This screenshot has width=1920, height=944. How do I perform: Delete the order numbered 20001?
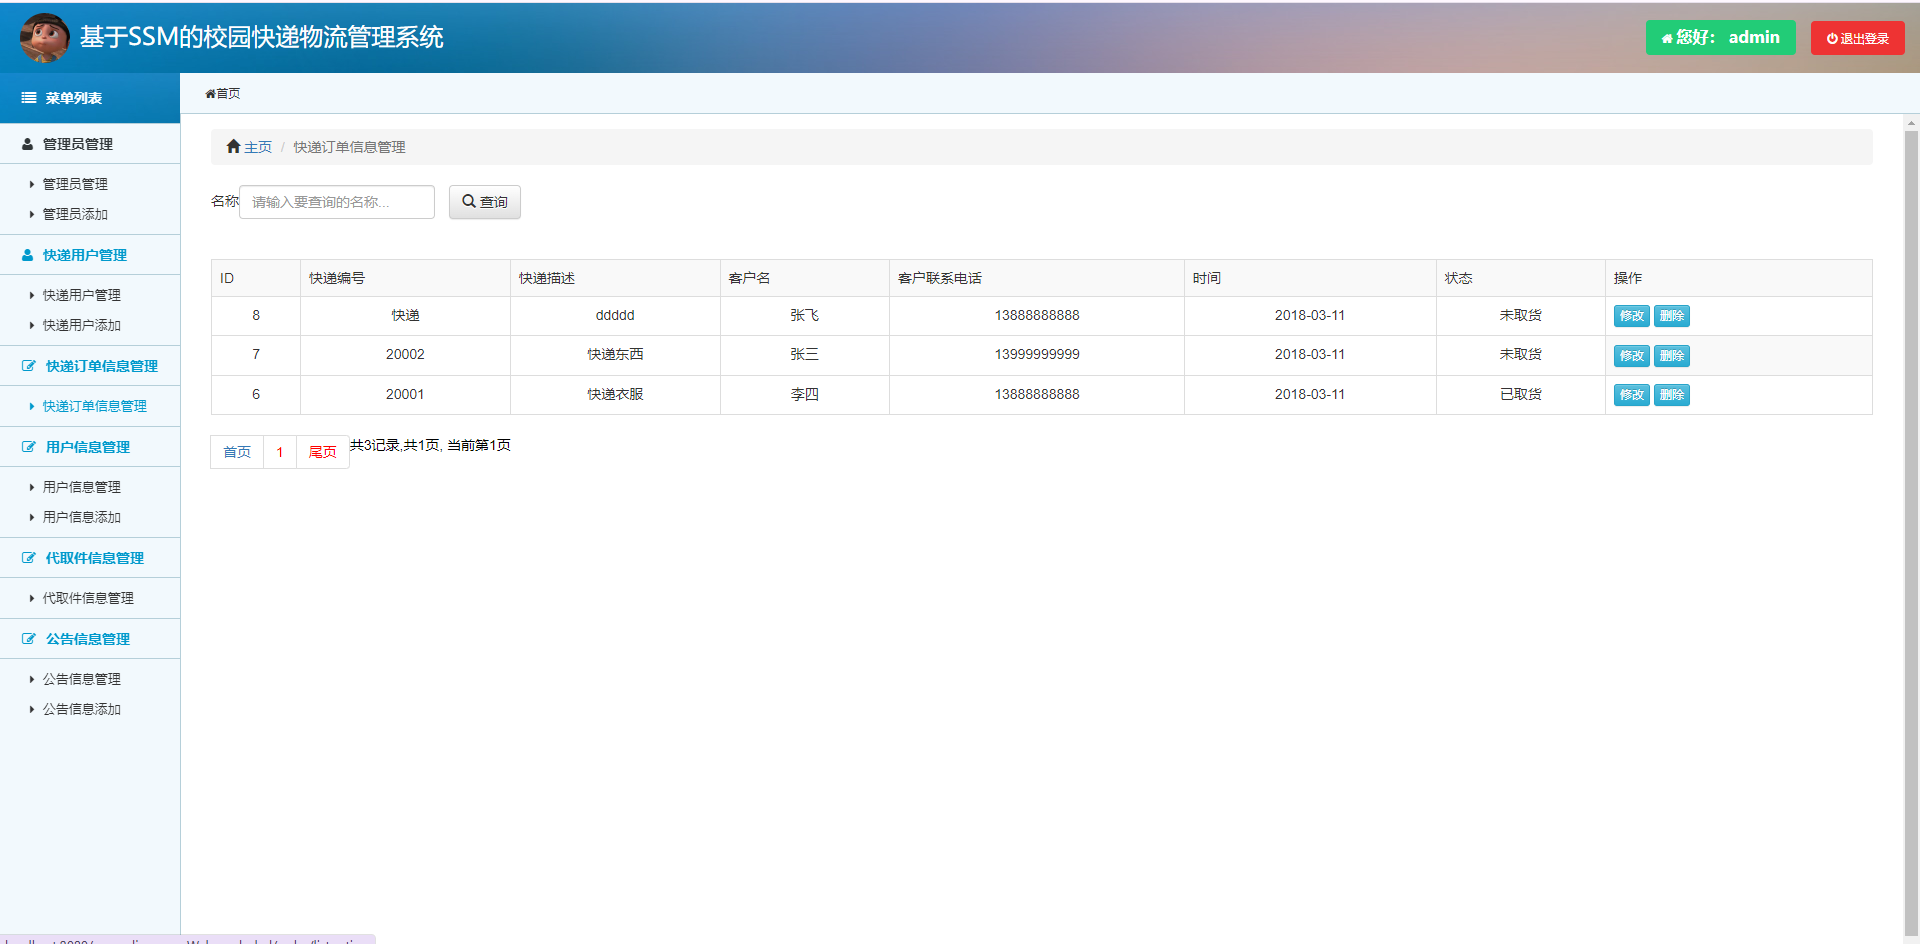tap(1671, 395)
